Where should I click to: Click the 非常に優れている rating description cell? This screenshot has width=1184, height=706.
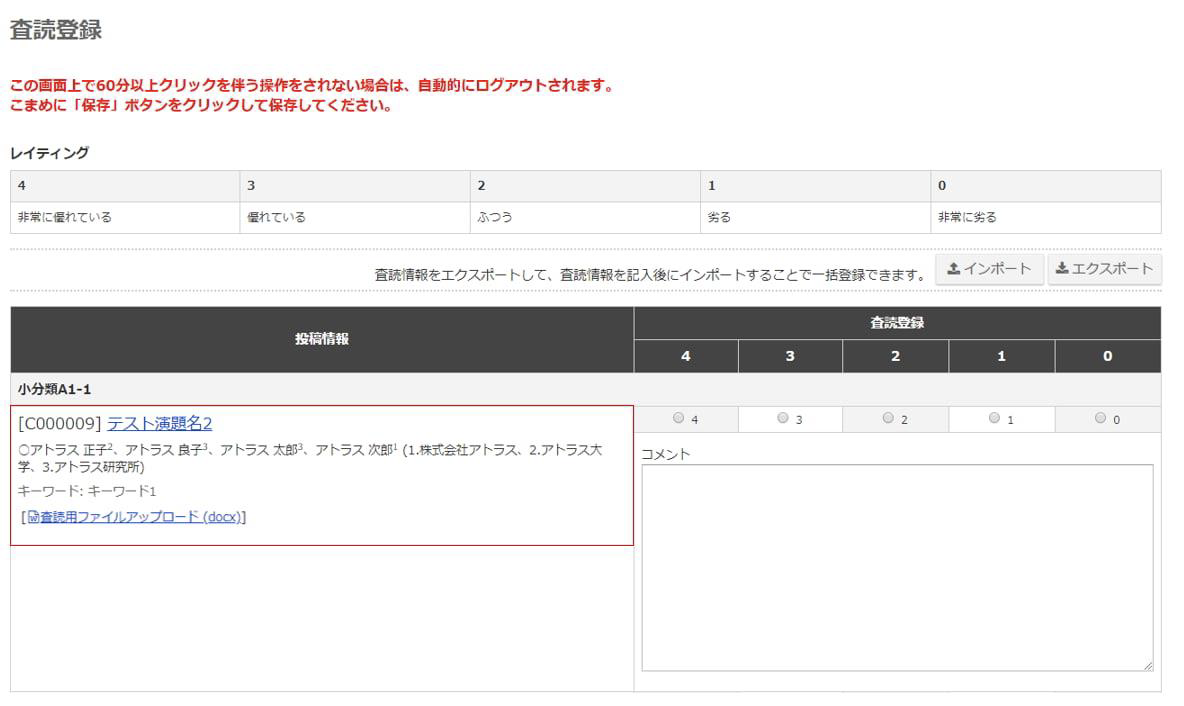[65, 217]
